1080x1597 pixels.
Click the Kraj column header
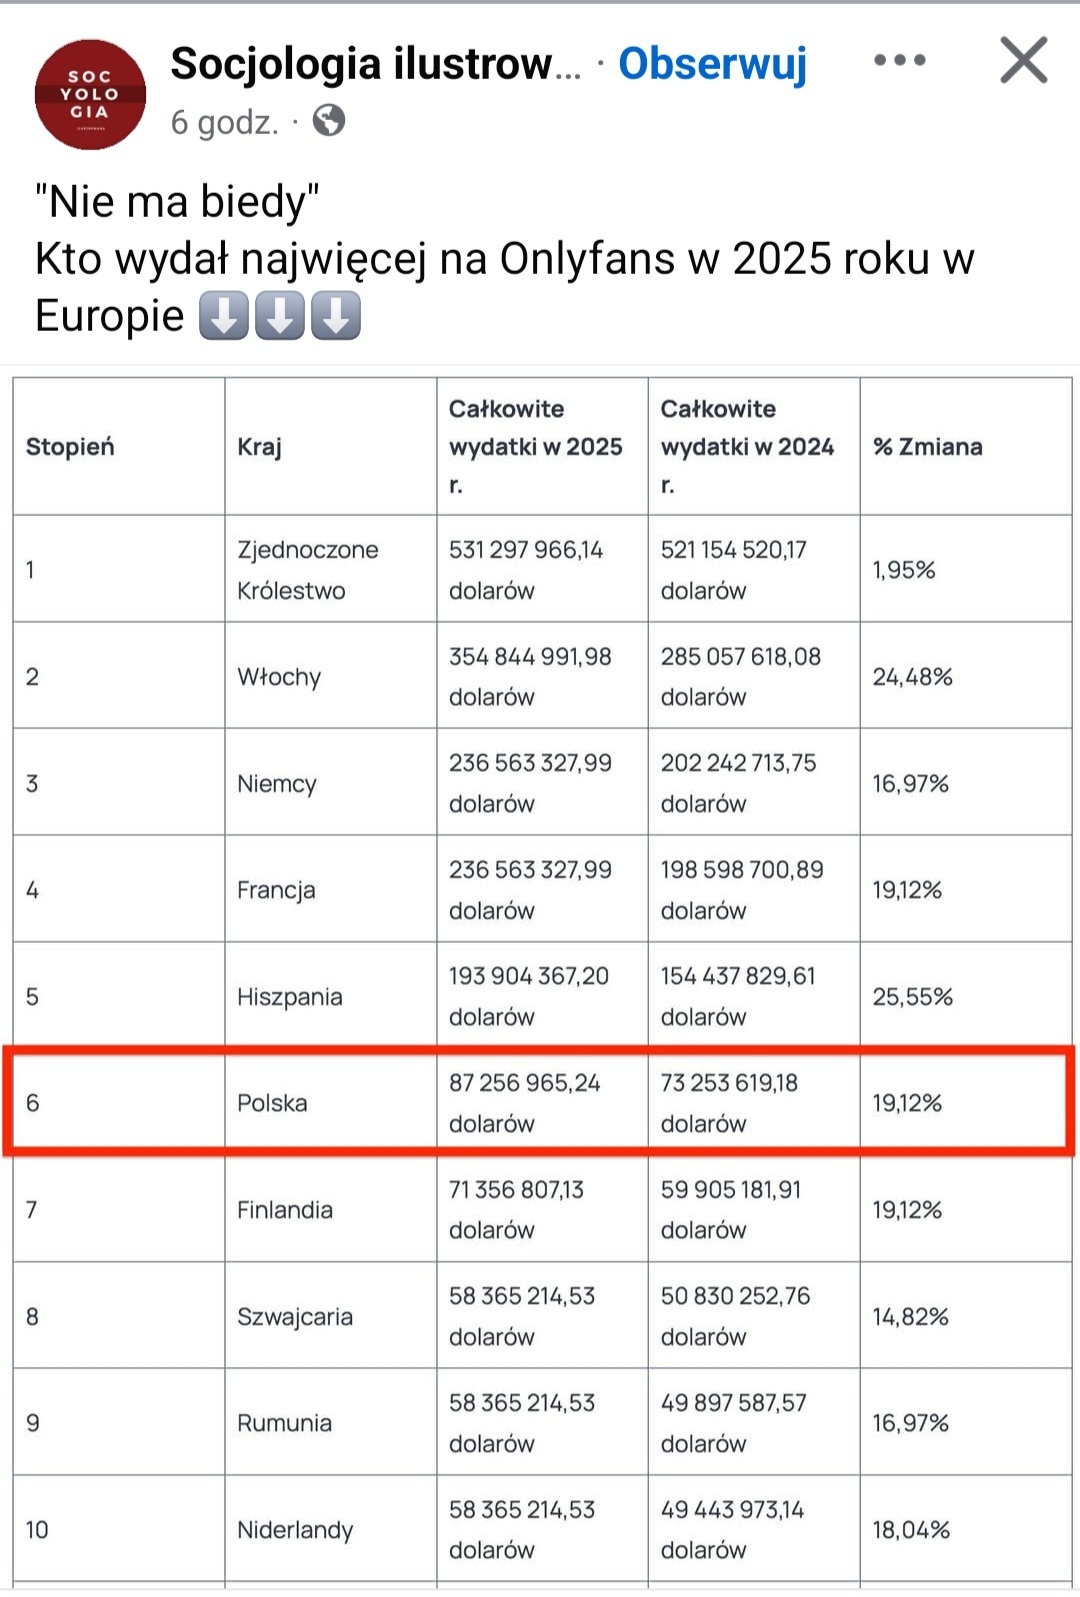tap(259, 447)
